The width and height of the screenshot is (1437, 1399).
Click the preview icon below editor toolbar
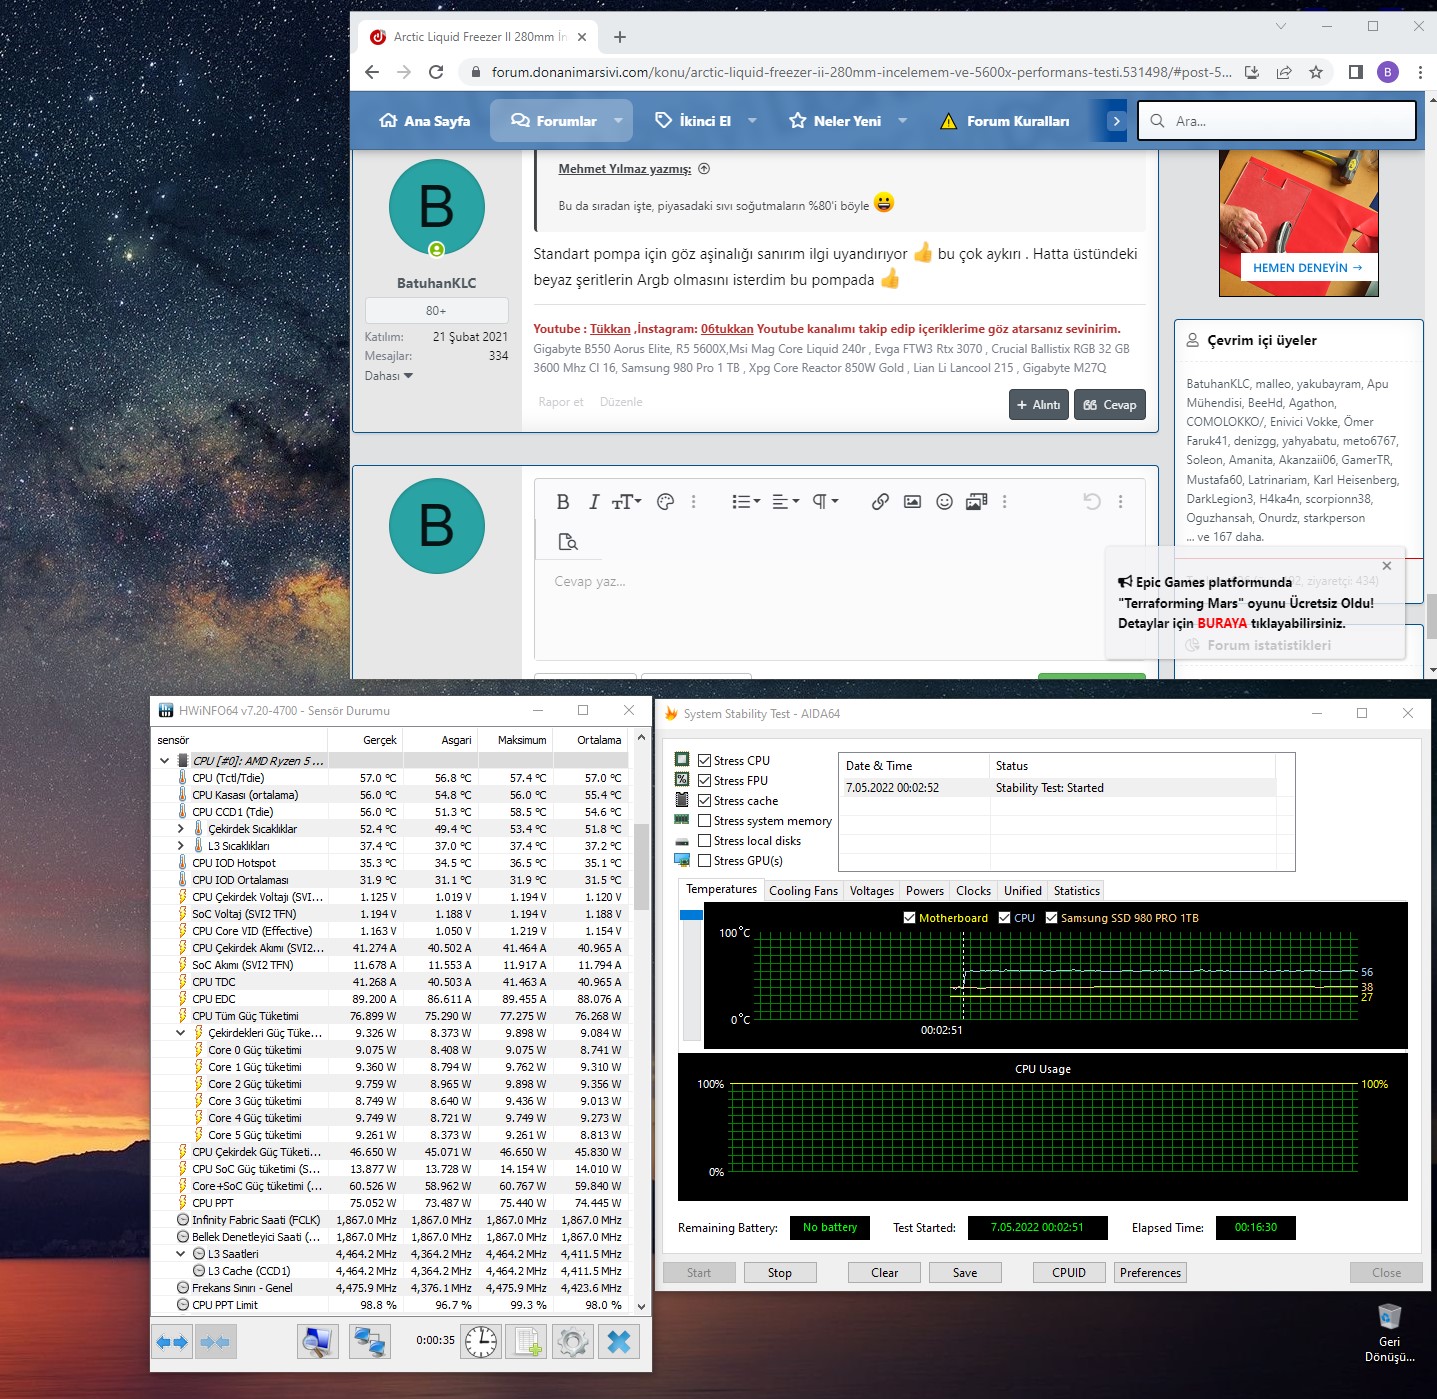[x=568, y=542]
